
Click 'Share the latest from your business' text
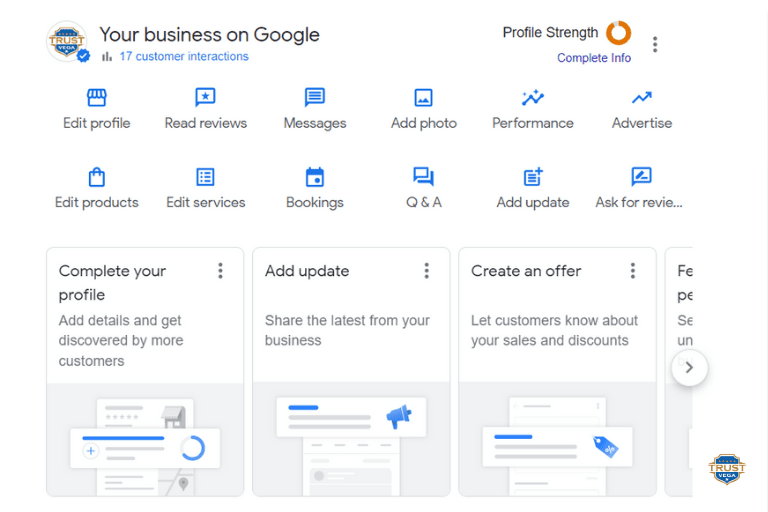point(347,330)
